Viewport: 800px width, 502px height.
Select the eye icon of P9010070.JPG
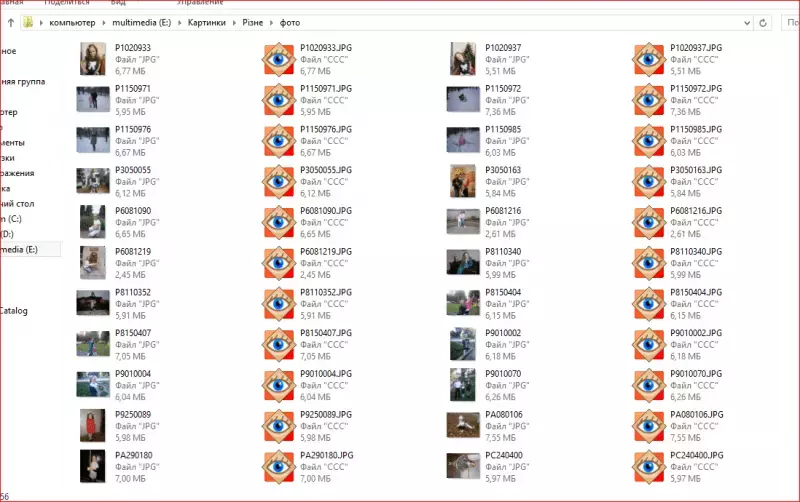(649, 386)
